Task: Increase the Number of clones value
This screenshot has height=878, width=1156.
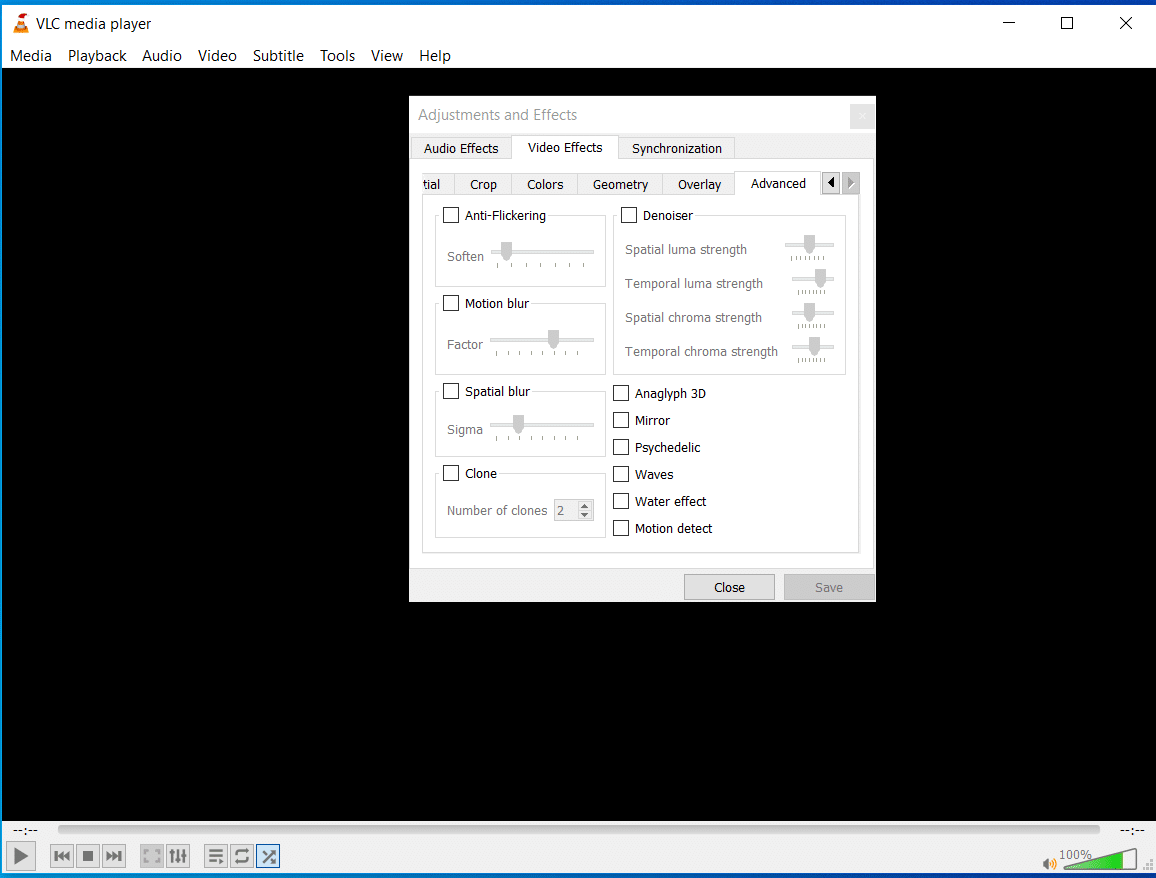Action: [x=585, y=505]
